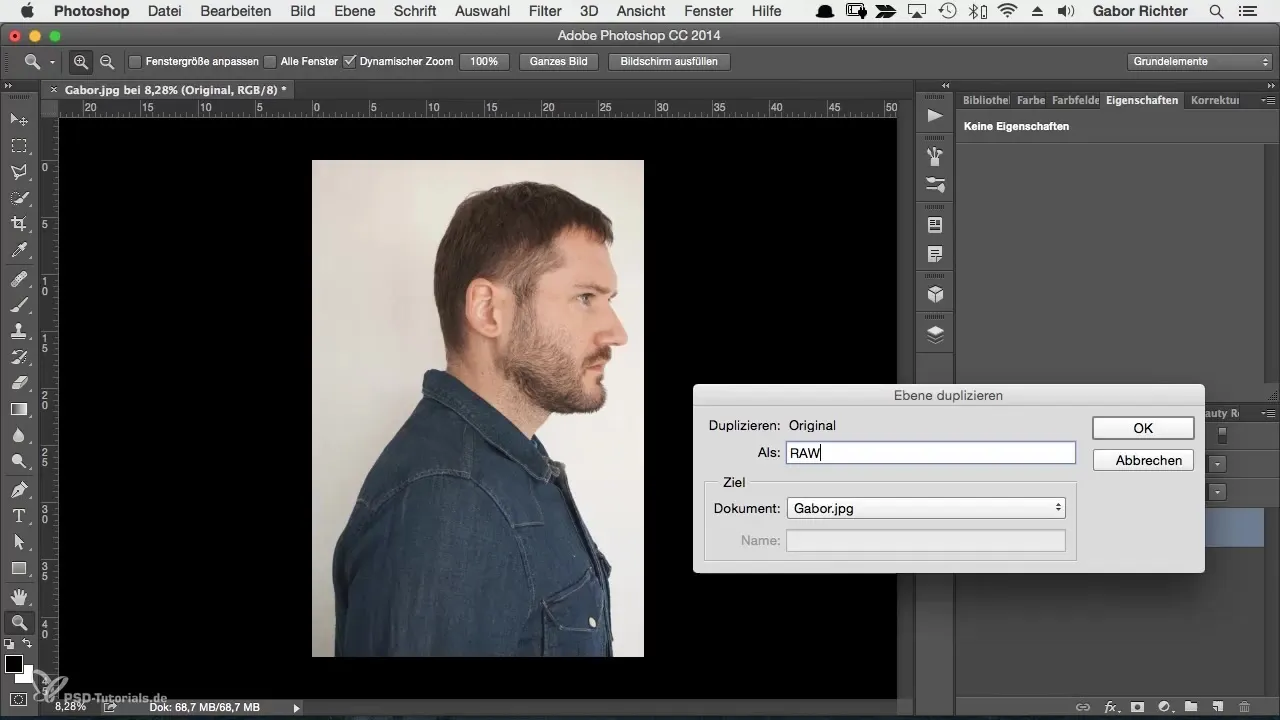Toggle Quick Mask mode icon
This screenshot has width=1280, height=720.
[x=18, y=699]
